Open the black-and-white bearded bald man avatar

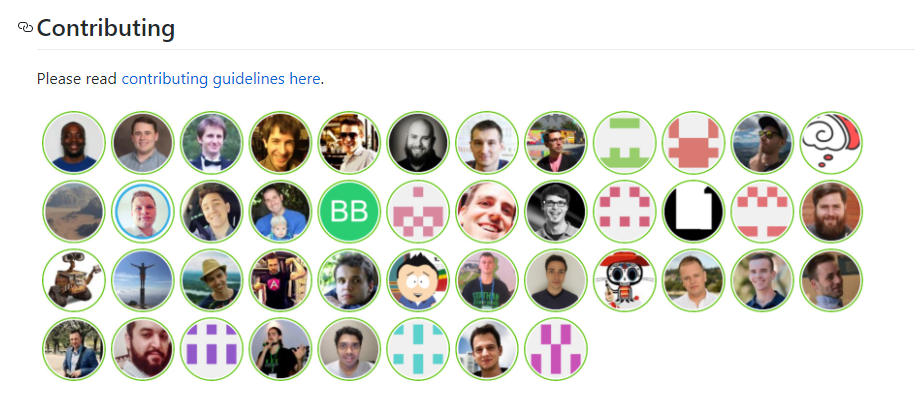point(418,142)
